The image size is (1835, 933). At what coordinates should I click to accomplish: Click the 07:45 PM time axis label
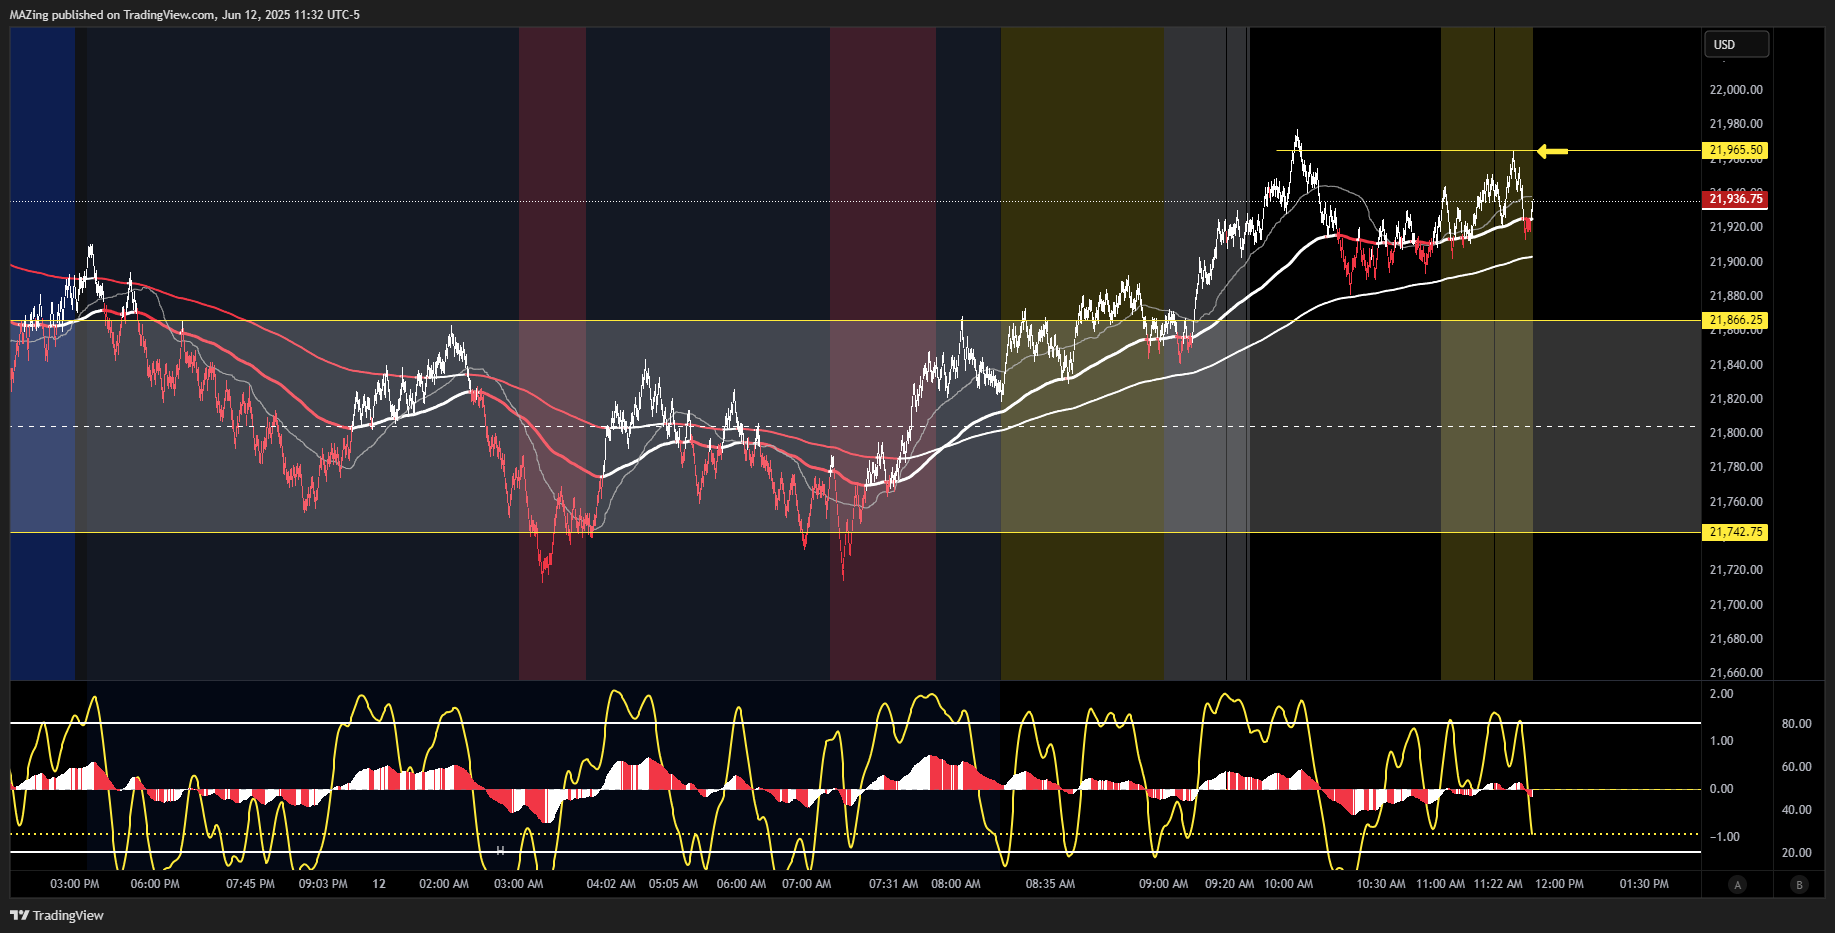click(250, 884)
